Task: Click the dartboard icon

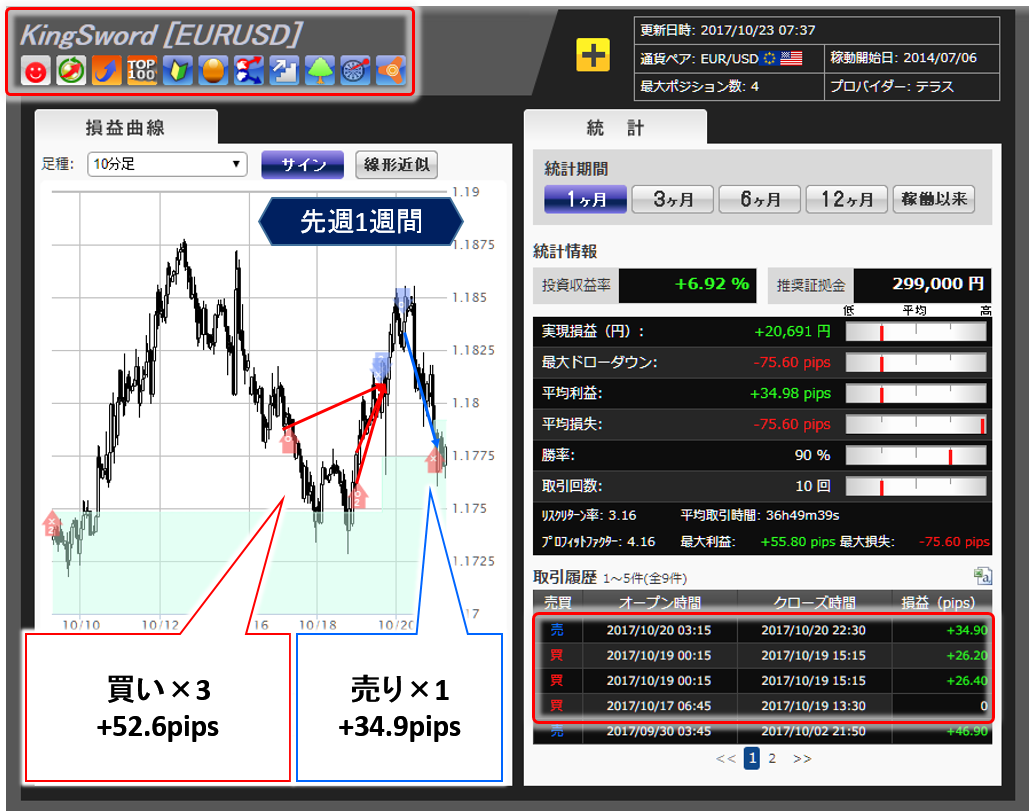Action: (355, 71)
